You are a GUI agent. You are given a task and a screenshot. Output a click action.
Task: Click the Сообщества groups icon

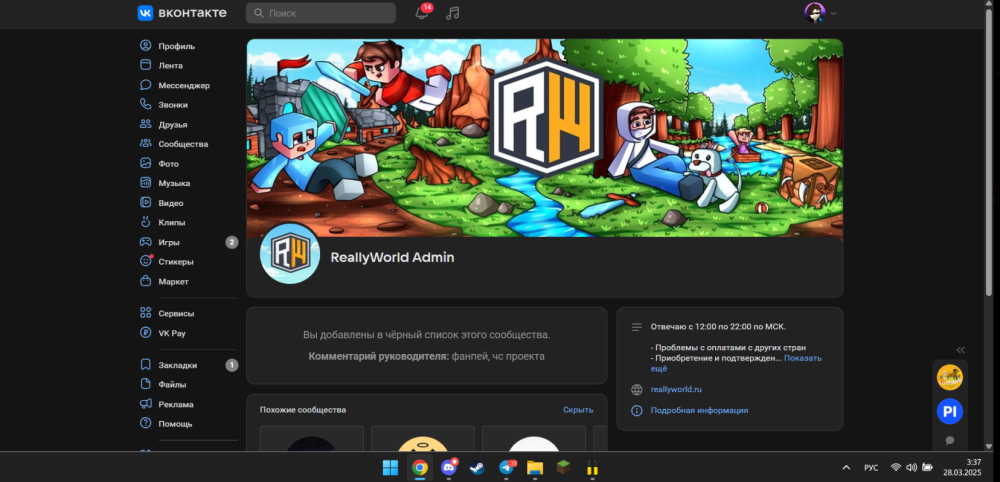(x=145, y=144)
